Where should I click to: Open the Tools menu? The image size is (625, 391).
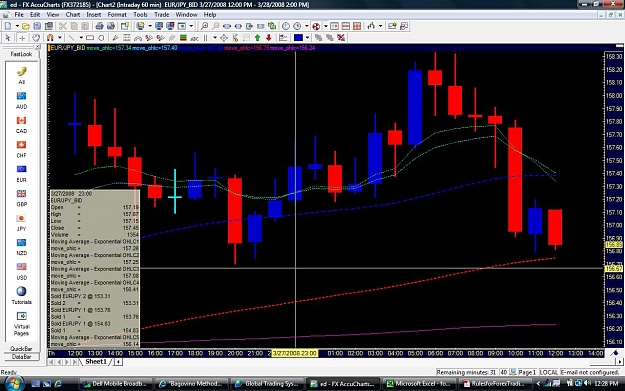pos(140,15)
